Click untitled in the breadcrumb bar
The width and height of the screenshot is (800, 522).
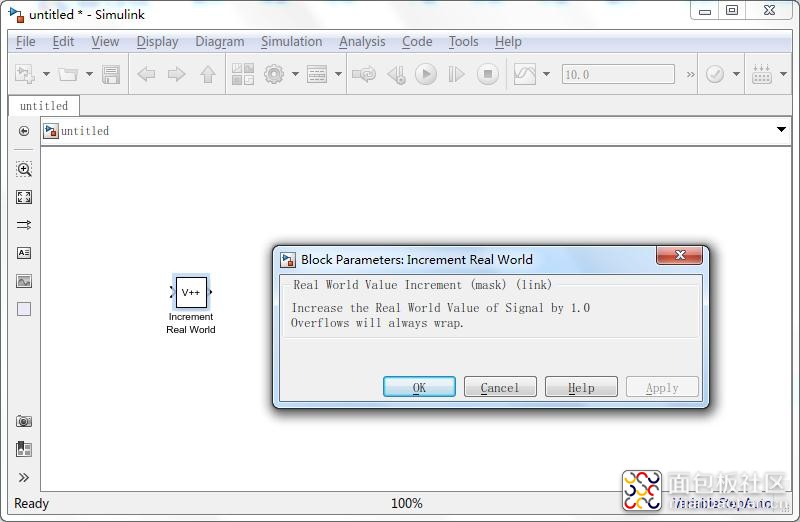[x=85, y=131]
